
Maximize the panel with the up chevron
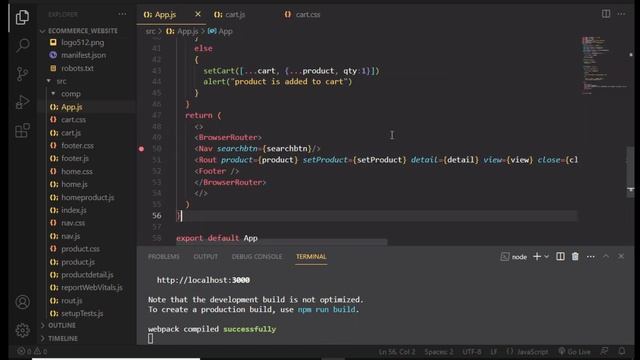(606, 256)
